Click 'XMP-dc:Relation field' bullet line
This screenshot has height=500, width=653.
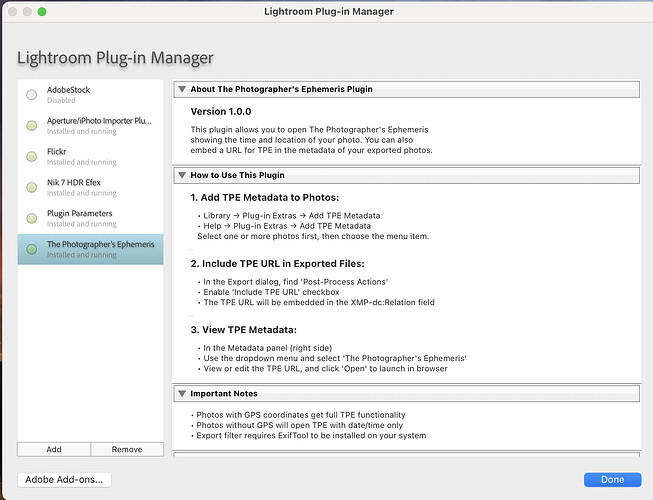[316, 303]
